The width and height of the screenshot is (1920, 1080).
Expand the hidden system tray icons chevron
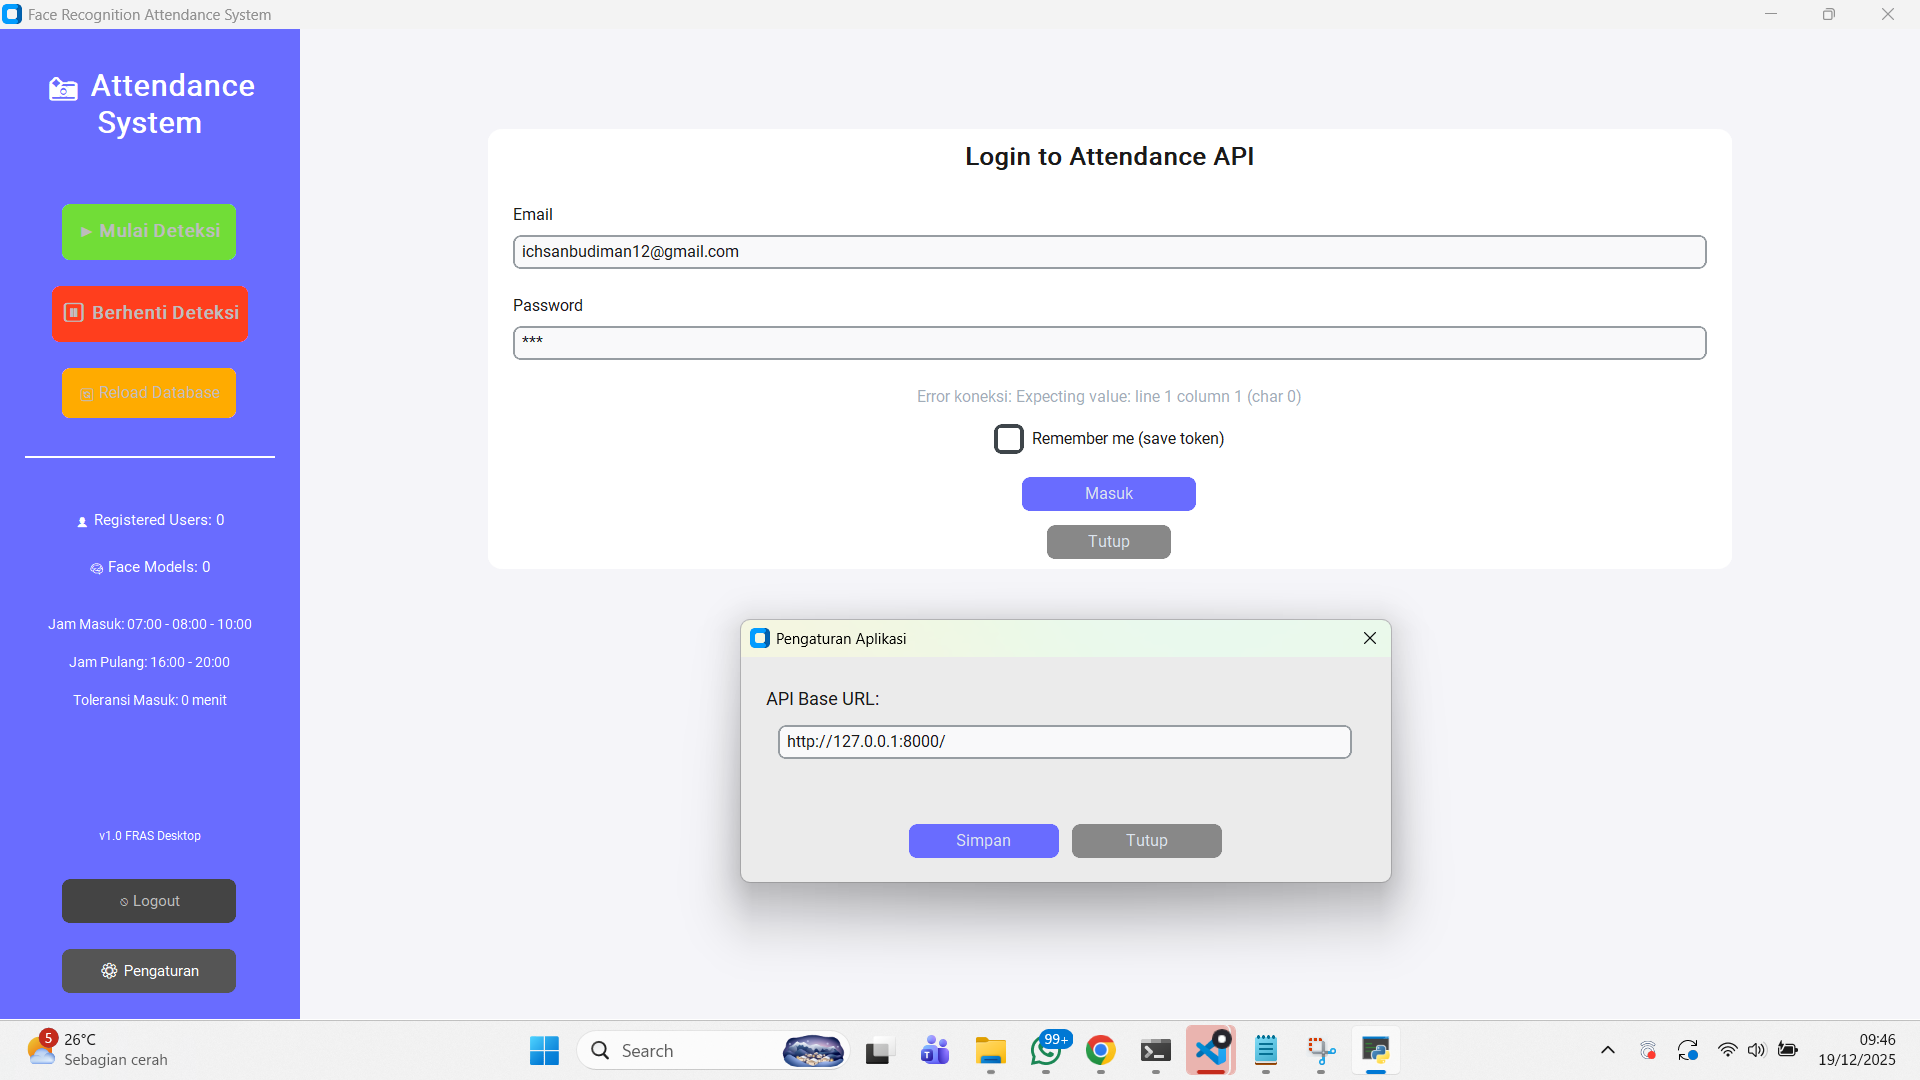1607,1050
